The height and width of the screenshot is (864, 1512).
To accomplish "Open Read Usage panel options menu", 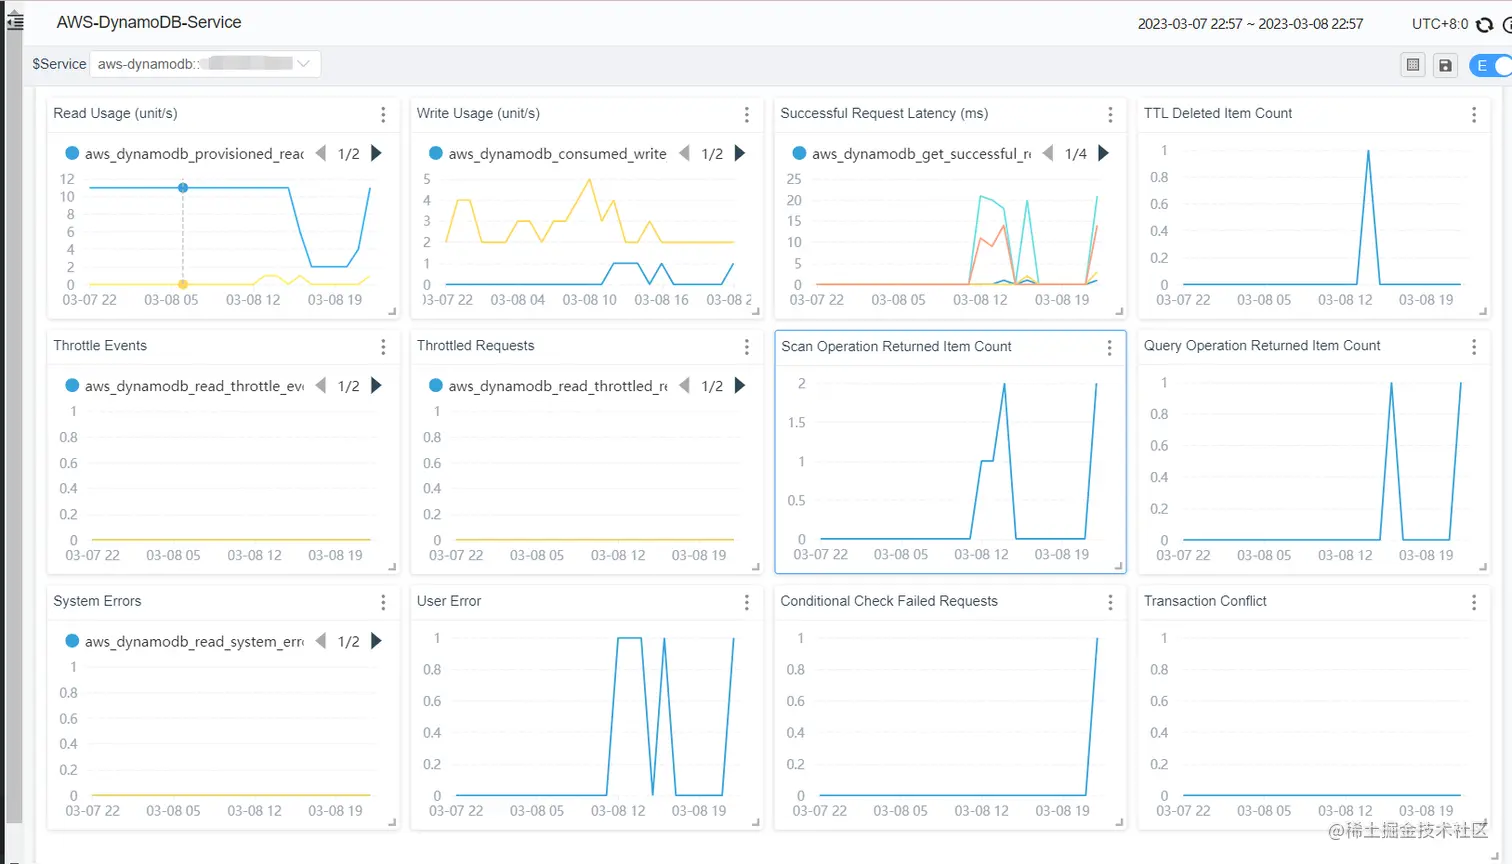I will 383,115.
